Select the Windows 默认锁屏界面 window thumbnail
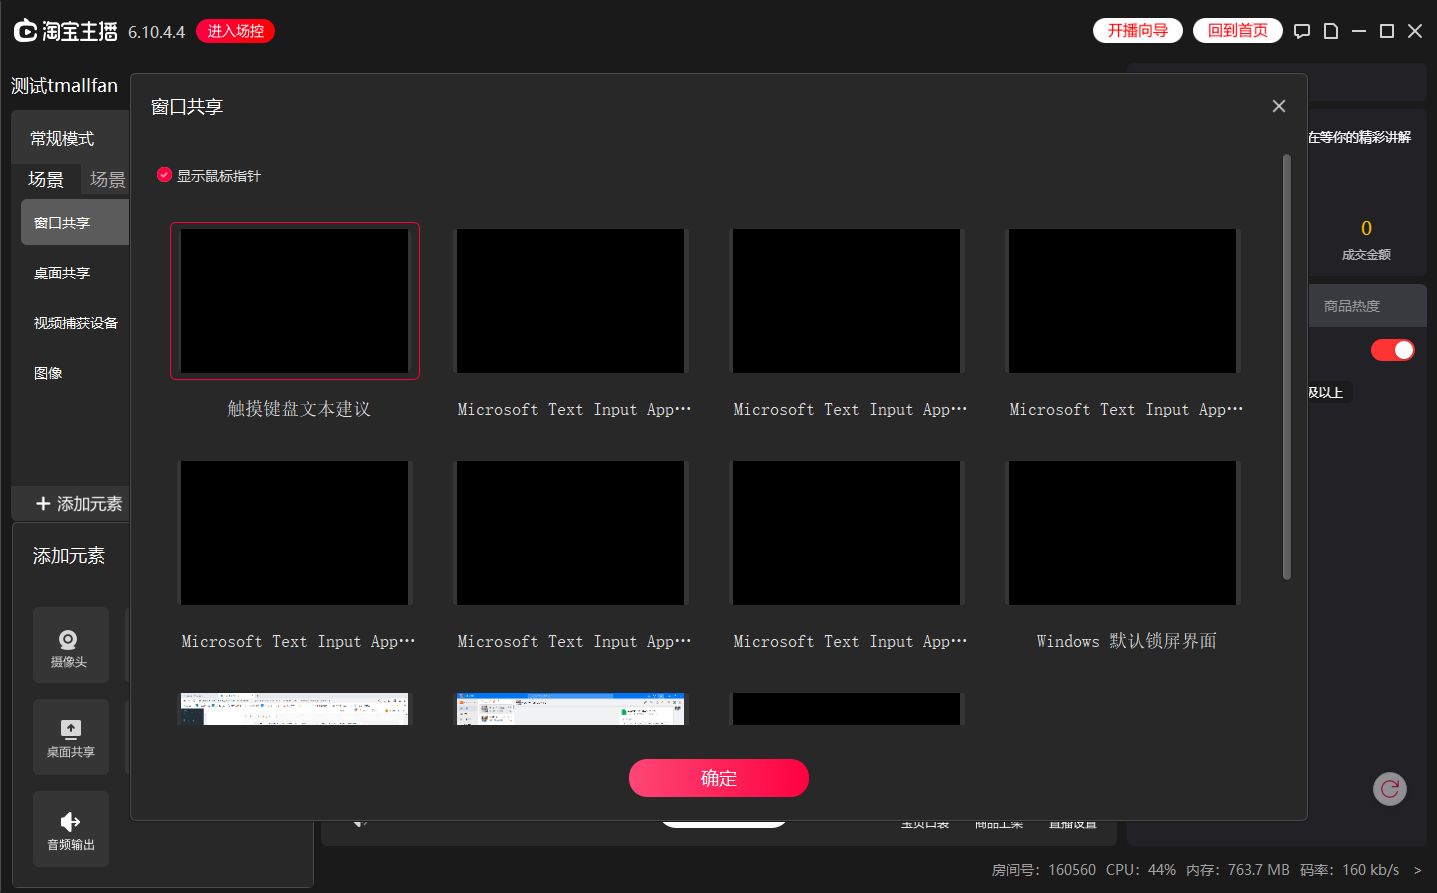Image resolution: width=1437 pixels, height=893 pixels. [1122, 533]
